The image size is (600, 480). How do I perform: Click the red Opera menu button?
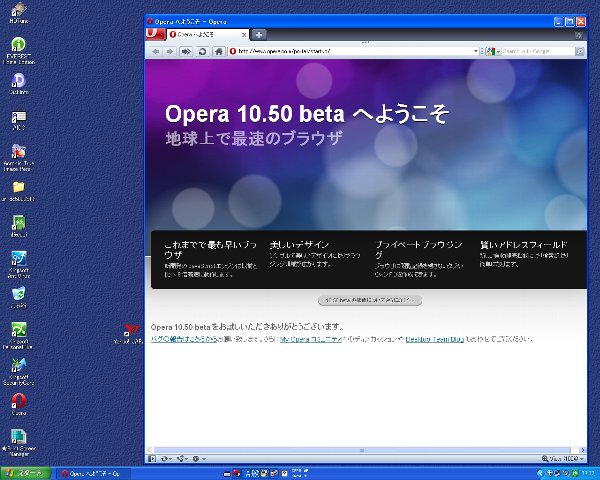coord(153,34)
